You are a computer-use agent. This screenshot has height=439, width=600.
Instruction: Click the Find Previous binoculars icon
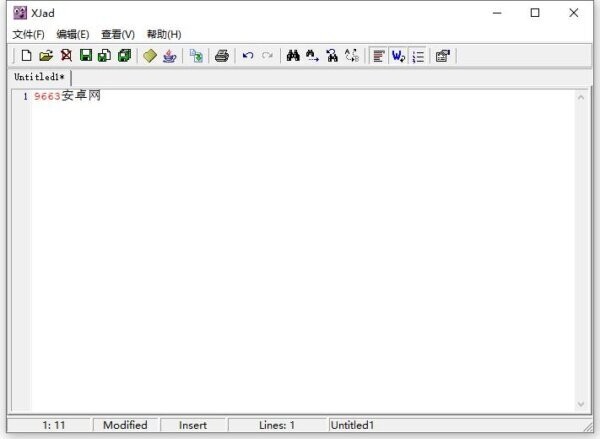pos(332,56)
